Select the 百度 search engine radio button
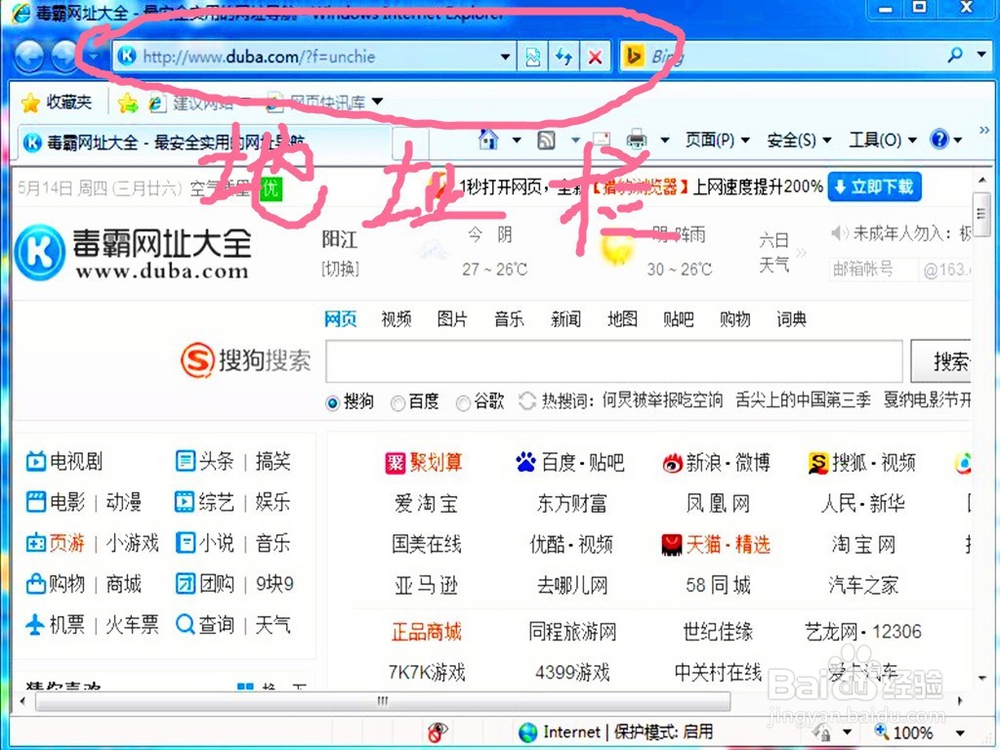1000x750 pixels. pyautogui.click(x=397, y=403)
